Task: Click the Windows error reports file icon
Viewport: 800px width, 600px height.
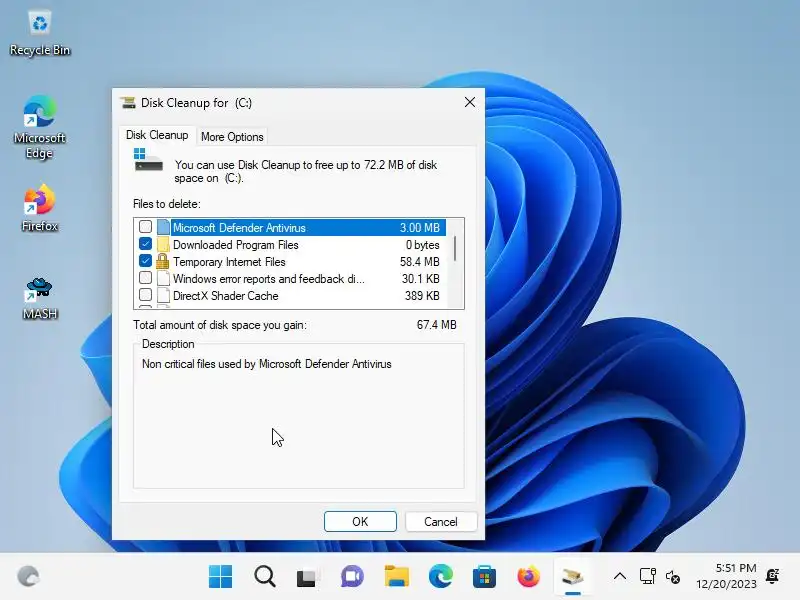Action: 163,279
